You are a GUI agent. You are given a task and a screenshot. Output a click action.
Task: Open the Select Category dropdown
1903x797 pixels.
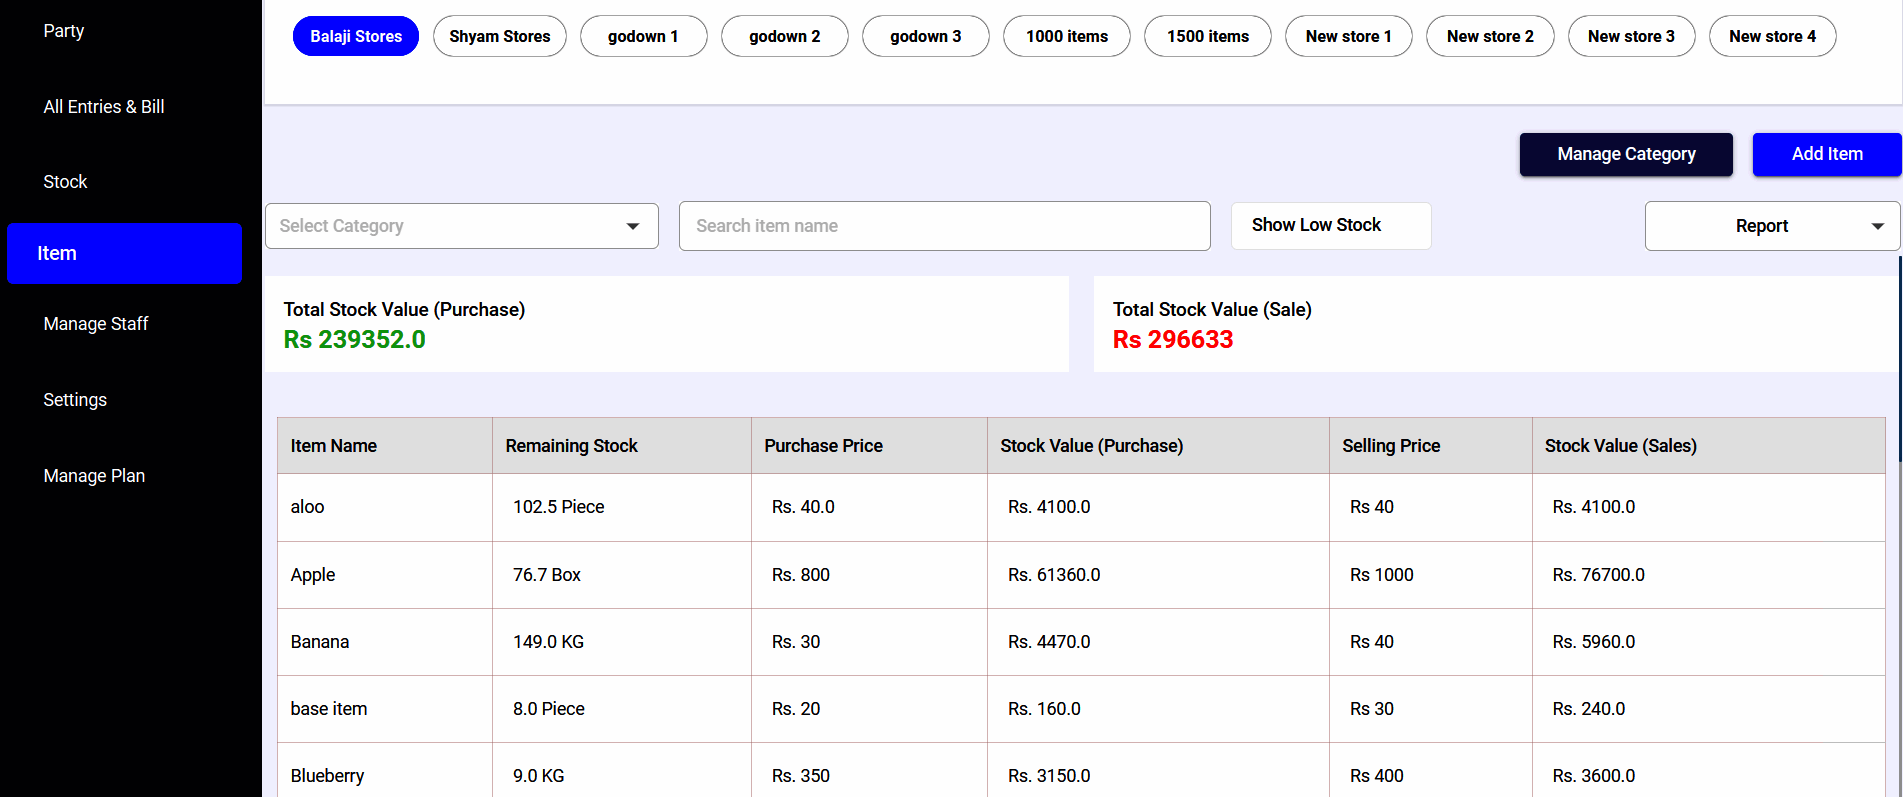(460, 226)
